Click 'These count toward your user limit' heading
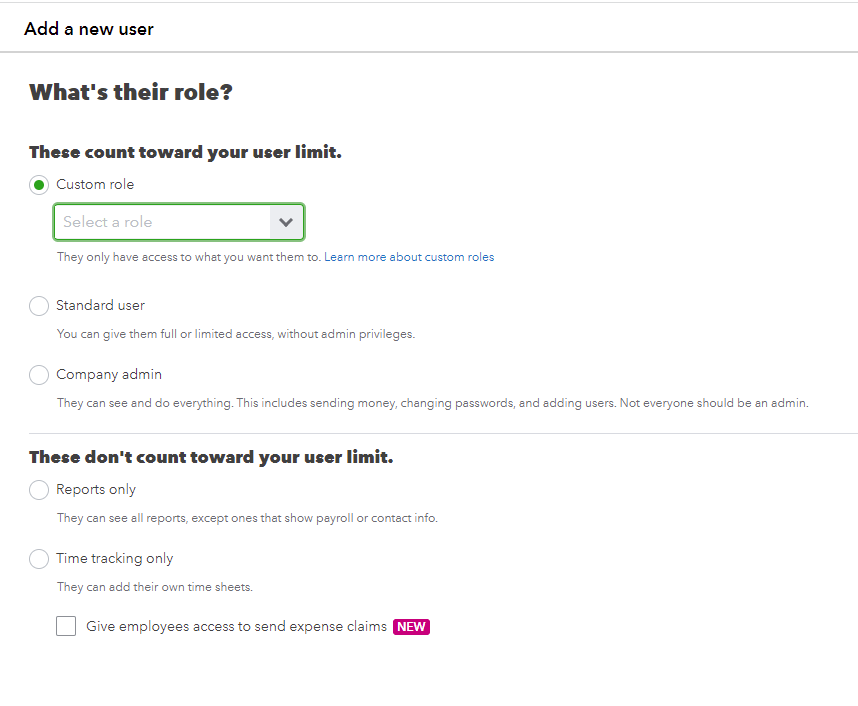Screen dimensions: 858x706 point(185,153)
